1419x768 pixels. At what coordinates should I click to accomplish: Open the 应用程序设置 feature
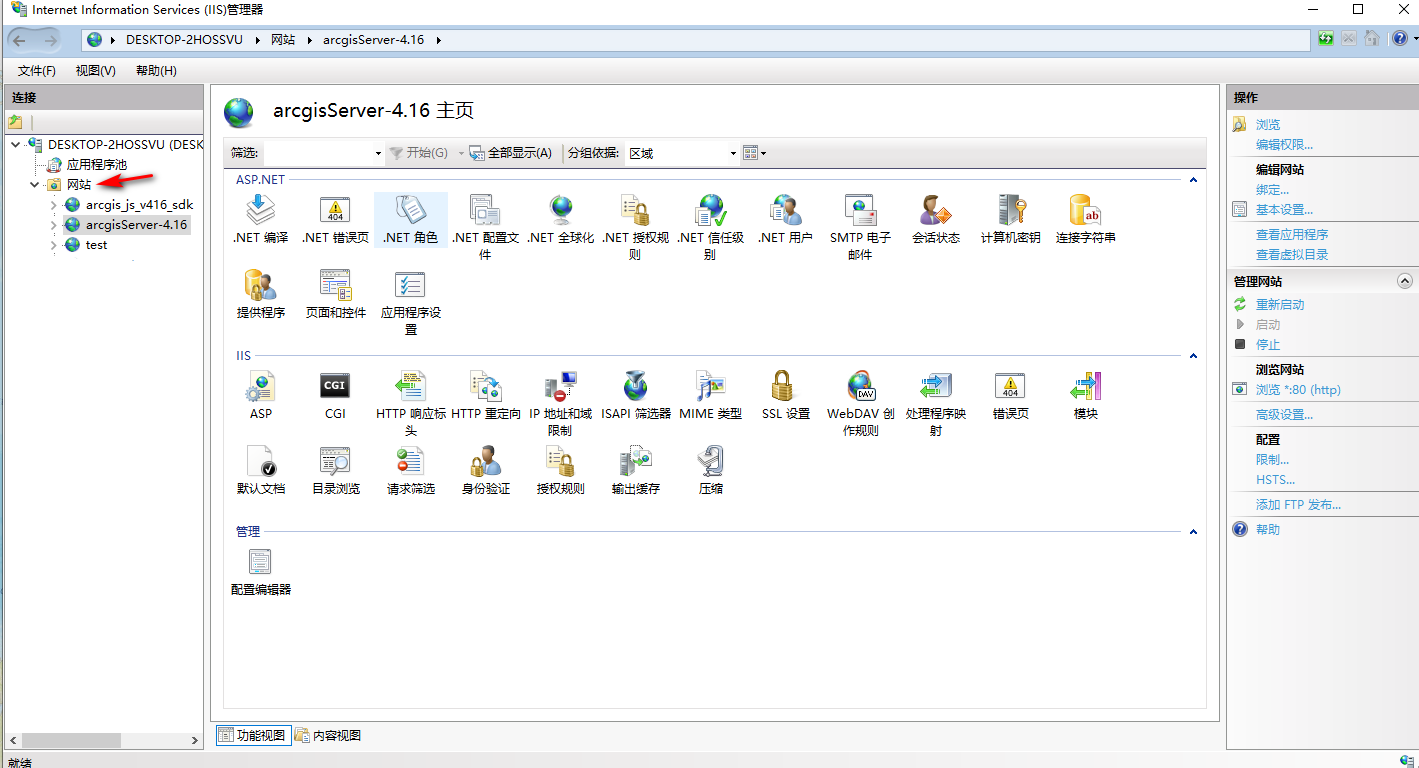410,303
